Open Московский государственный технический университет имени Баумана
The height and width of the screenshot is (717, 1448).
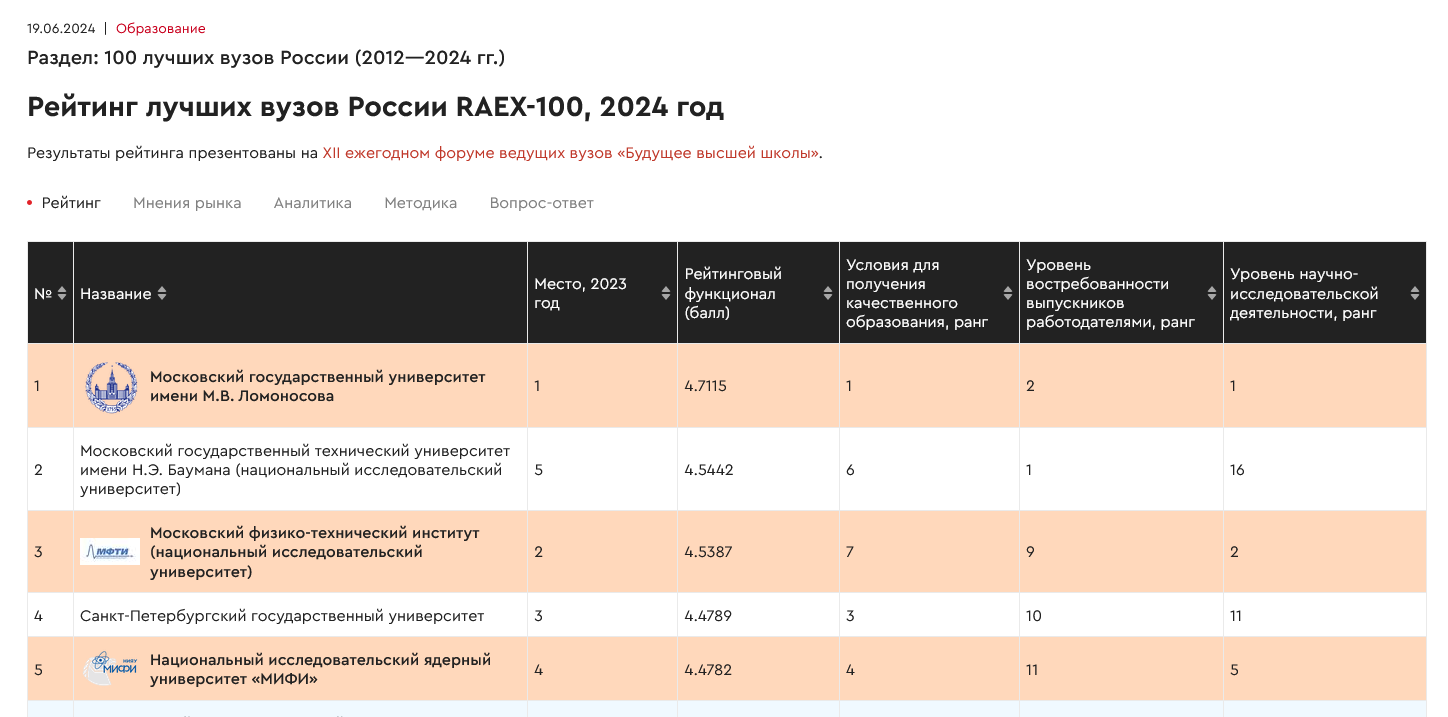(x=295, y=470)
